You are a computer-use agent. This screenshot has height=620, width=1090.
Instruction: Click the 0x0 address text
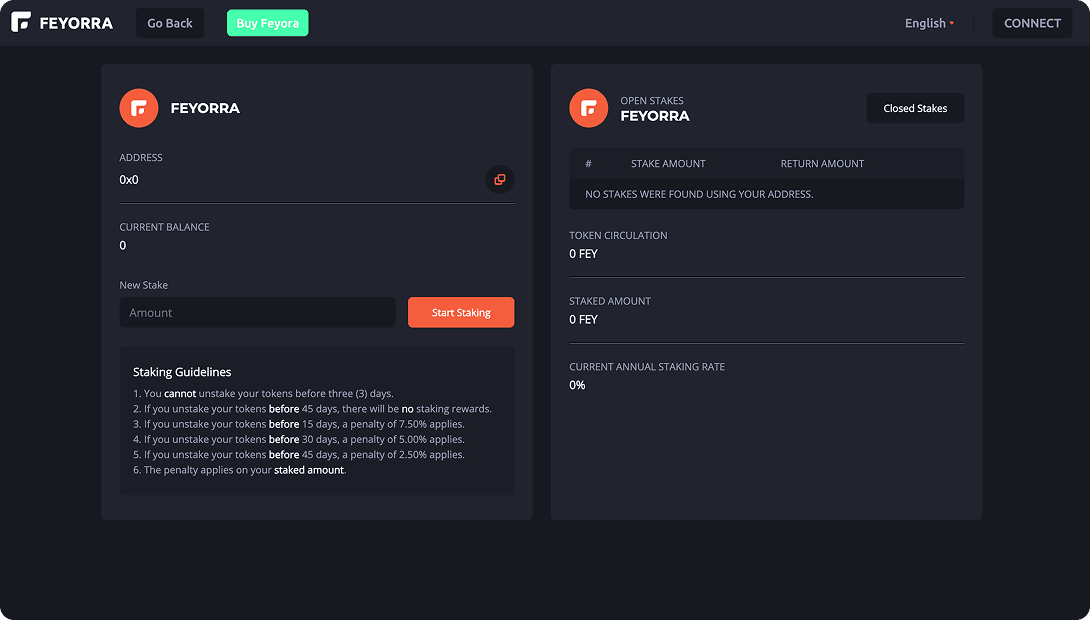coord(129,180)
